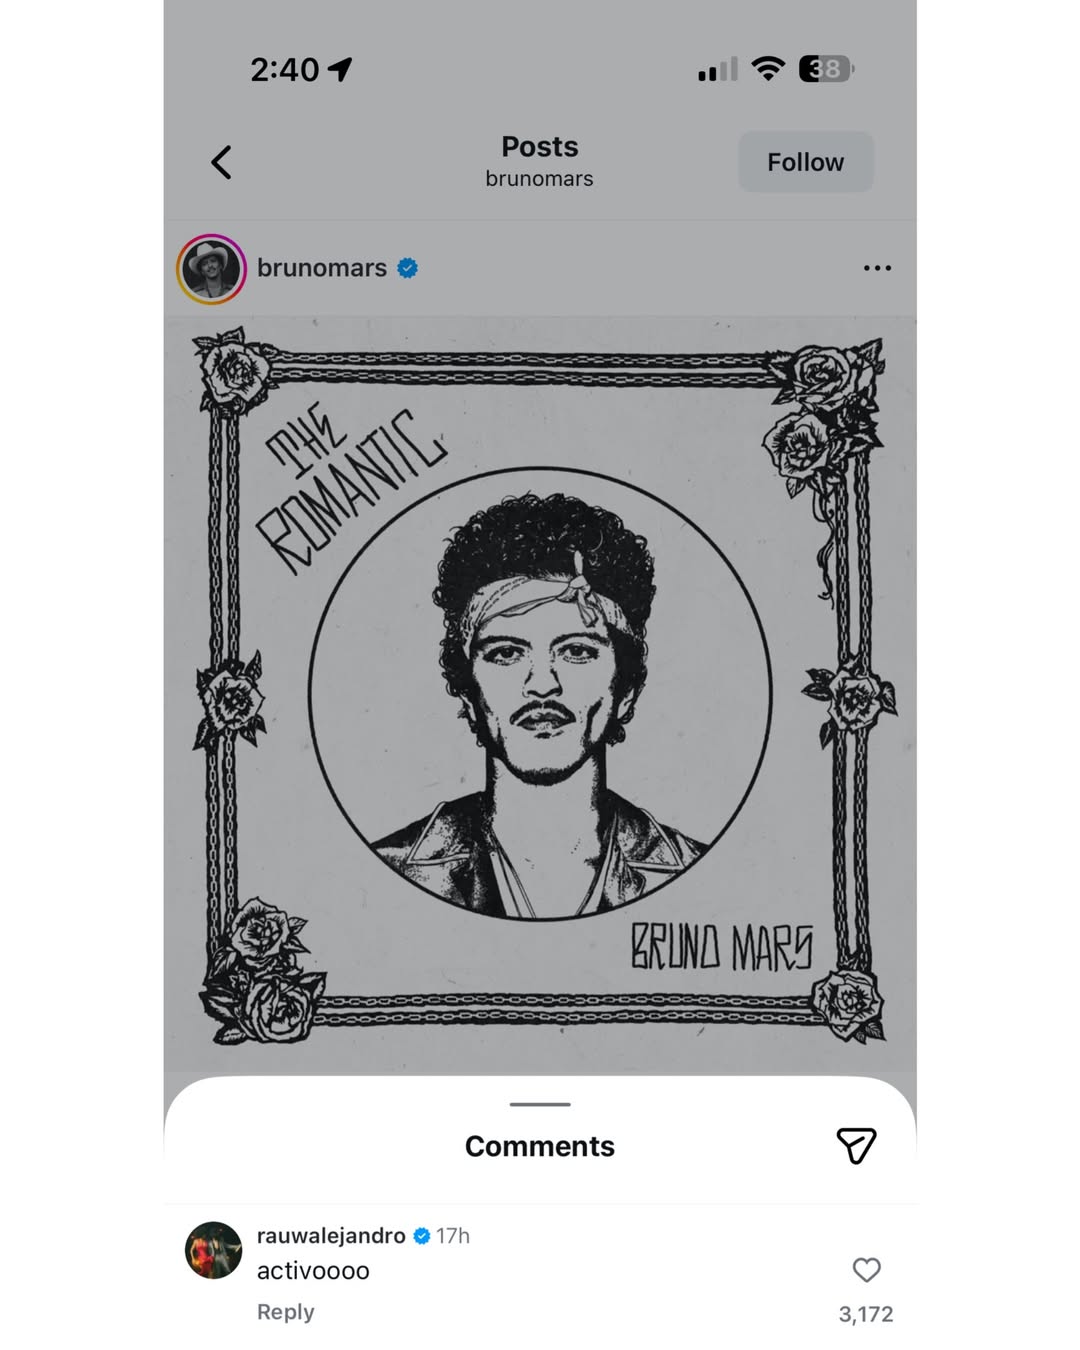Tap the brunomars username on the post
This screenshot has width=1080, height=1350.
[321, 268]
